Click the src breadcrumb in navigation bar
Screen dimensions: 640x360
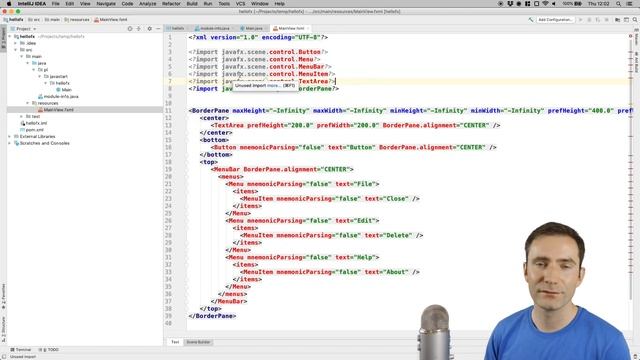(34, 20)
